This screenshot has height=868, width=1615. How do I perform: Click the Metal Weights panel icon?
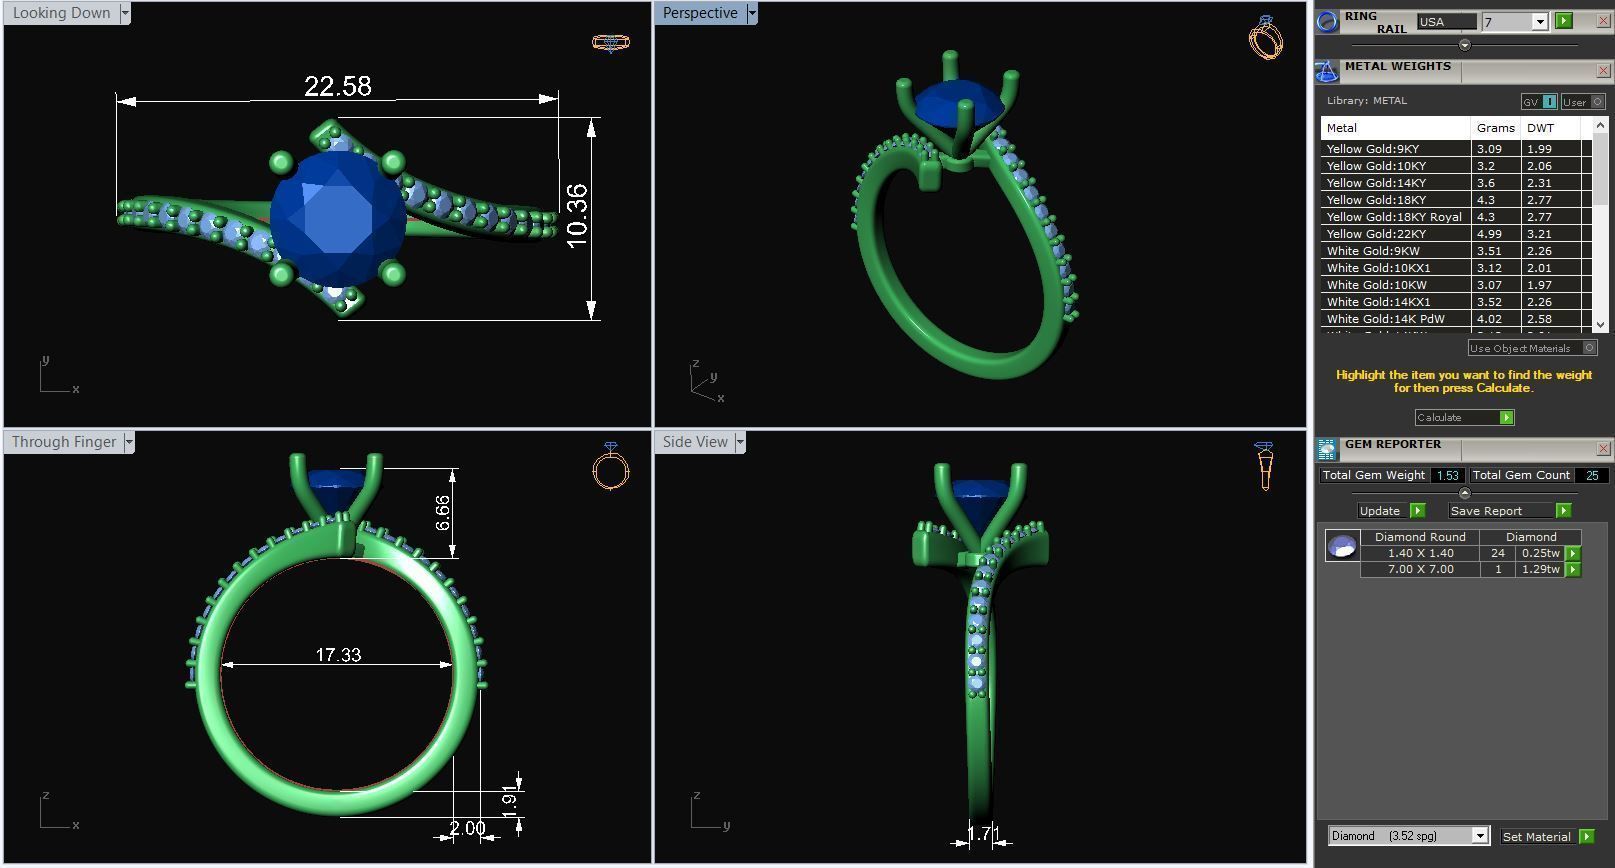(x=1327, y=72)
